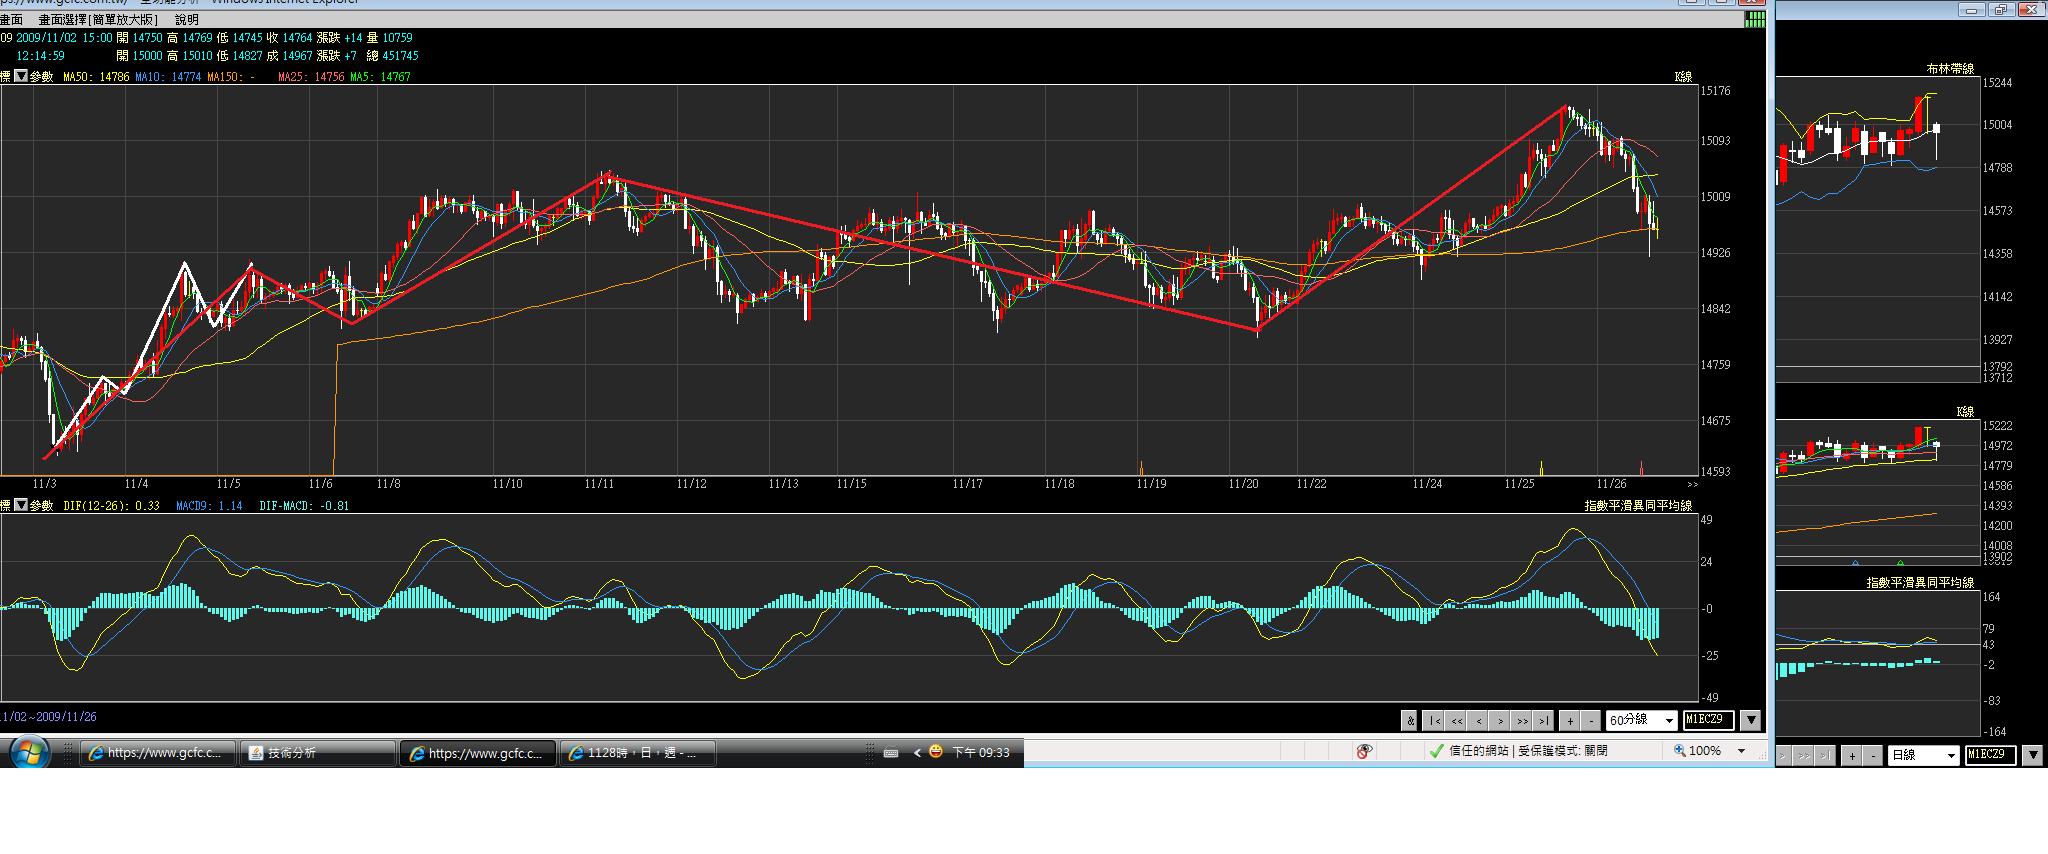Click the << fast-backward chart button
The width and height of the screenshot is (2048, 854).
tap(1456, 720)
